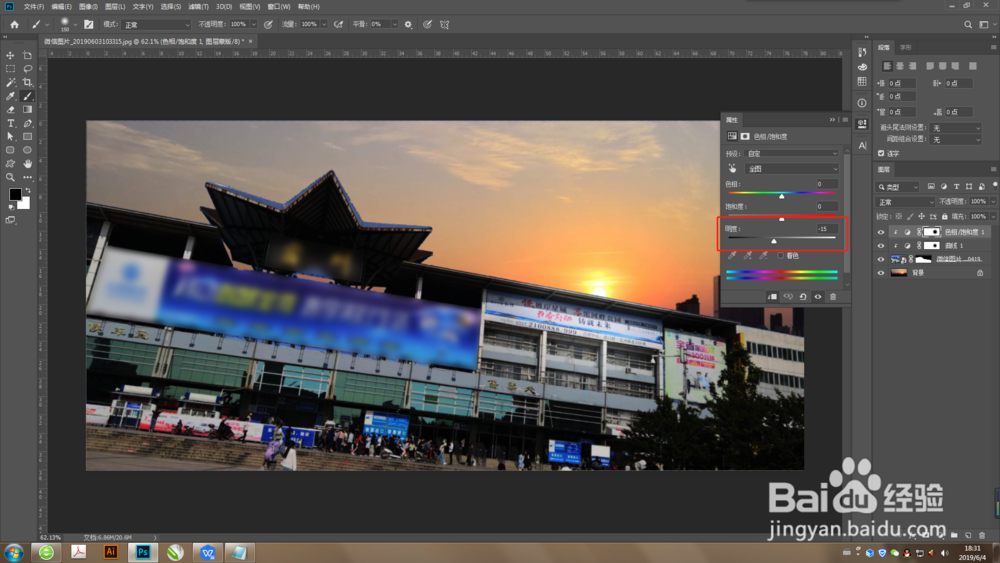This screenshot has height=563, width=1000.
Task: Select the Horizontal Type tool
Action: click(10, 123)
